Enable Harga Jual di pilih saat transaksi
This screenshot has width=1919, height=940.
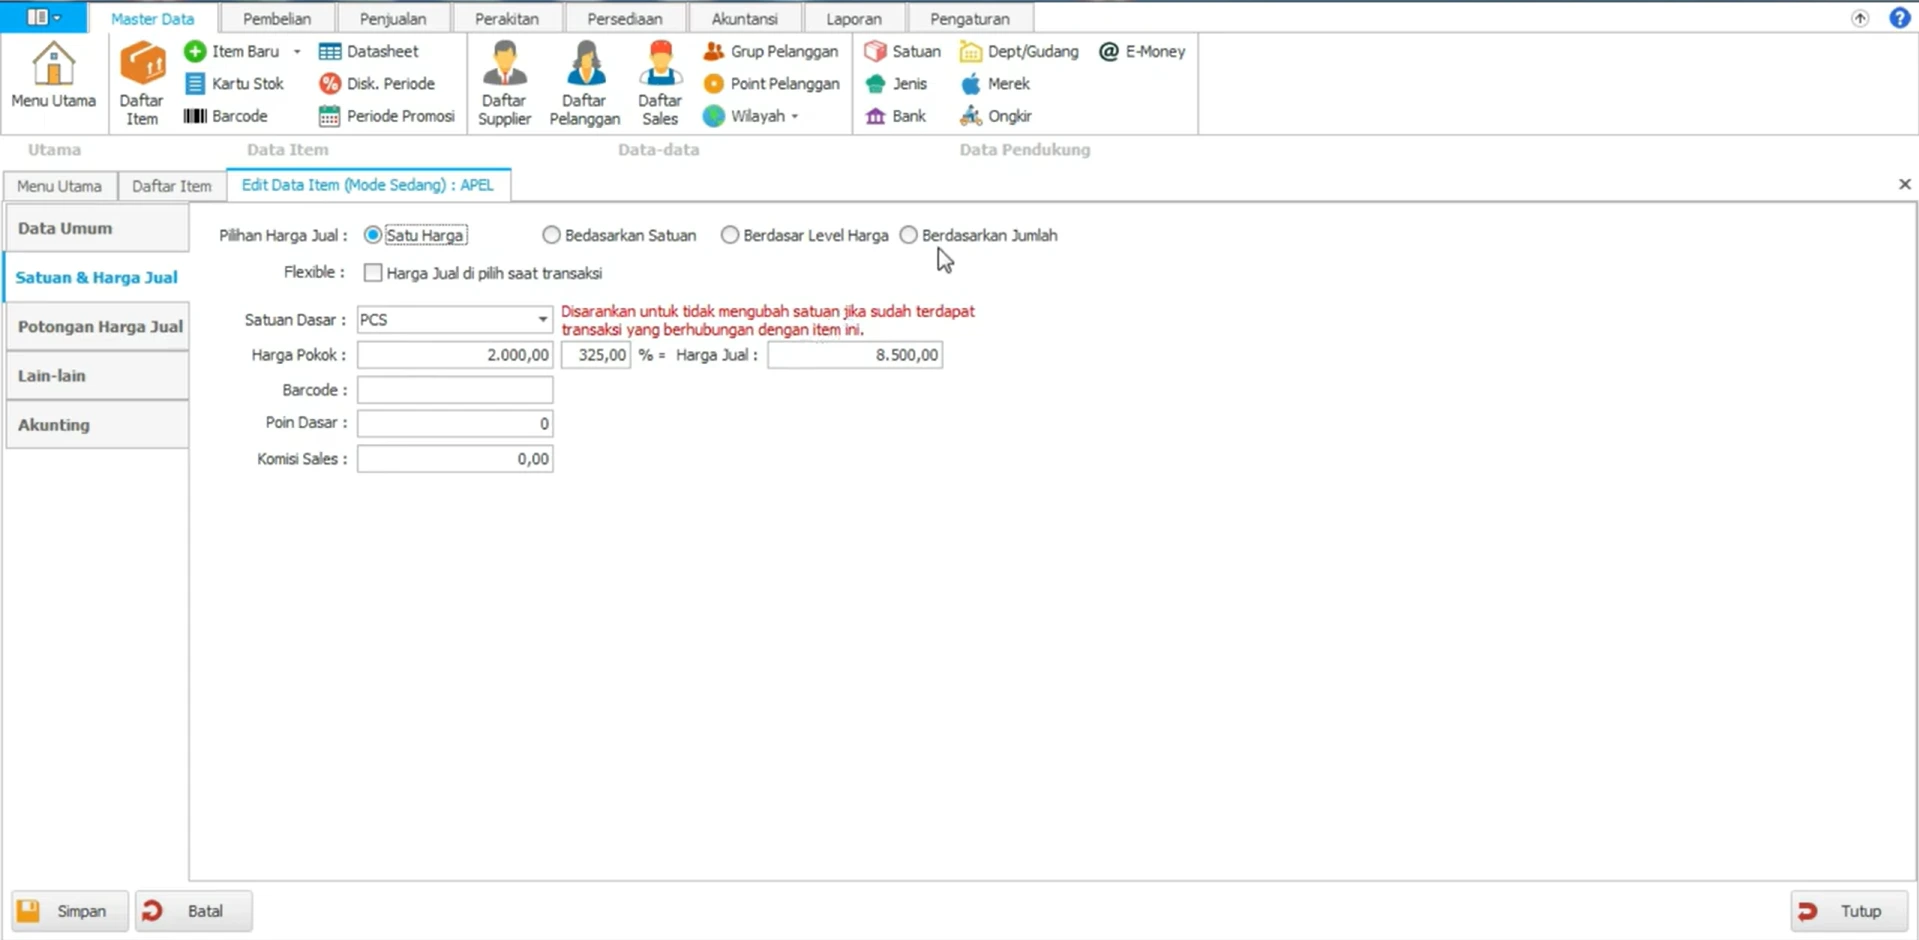[373, 273]
